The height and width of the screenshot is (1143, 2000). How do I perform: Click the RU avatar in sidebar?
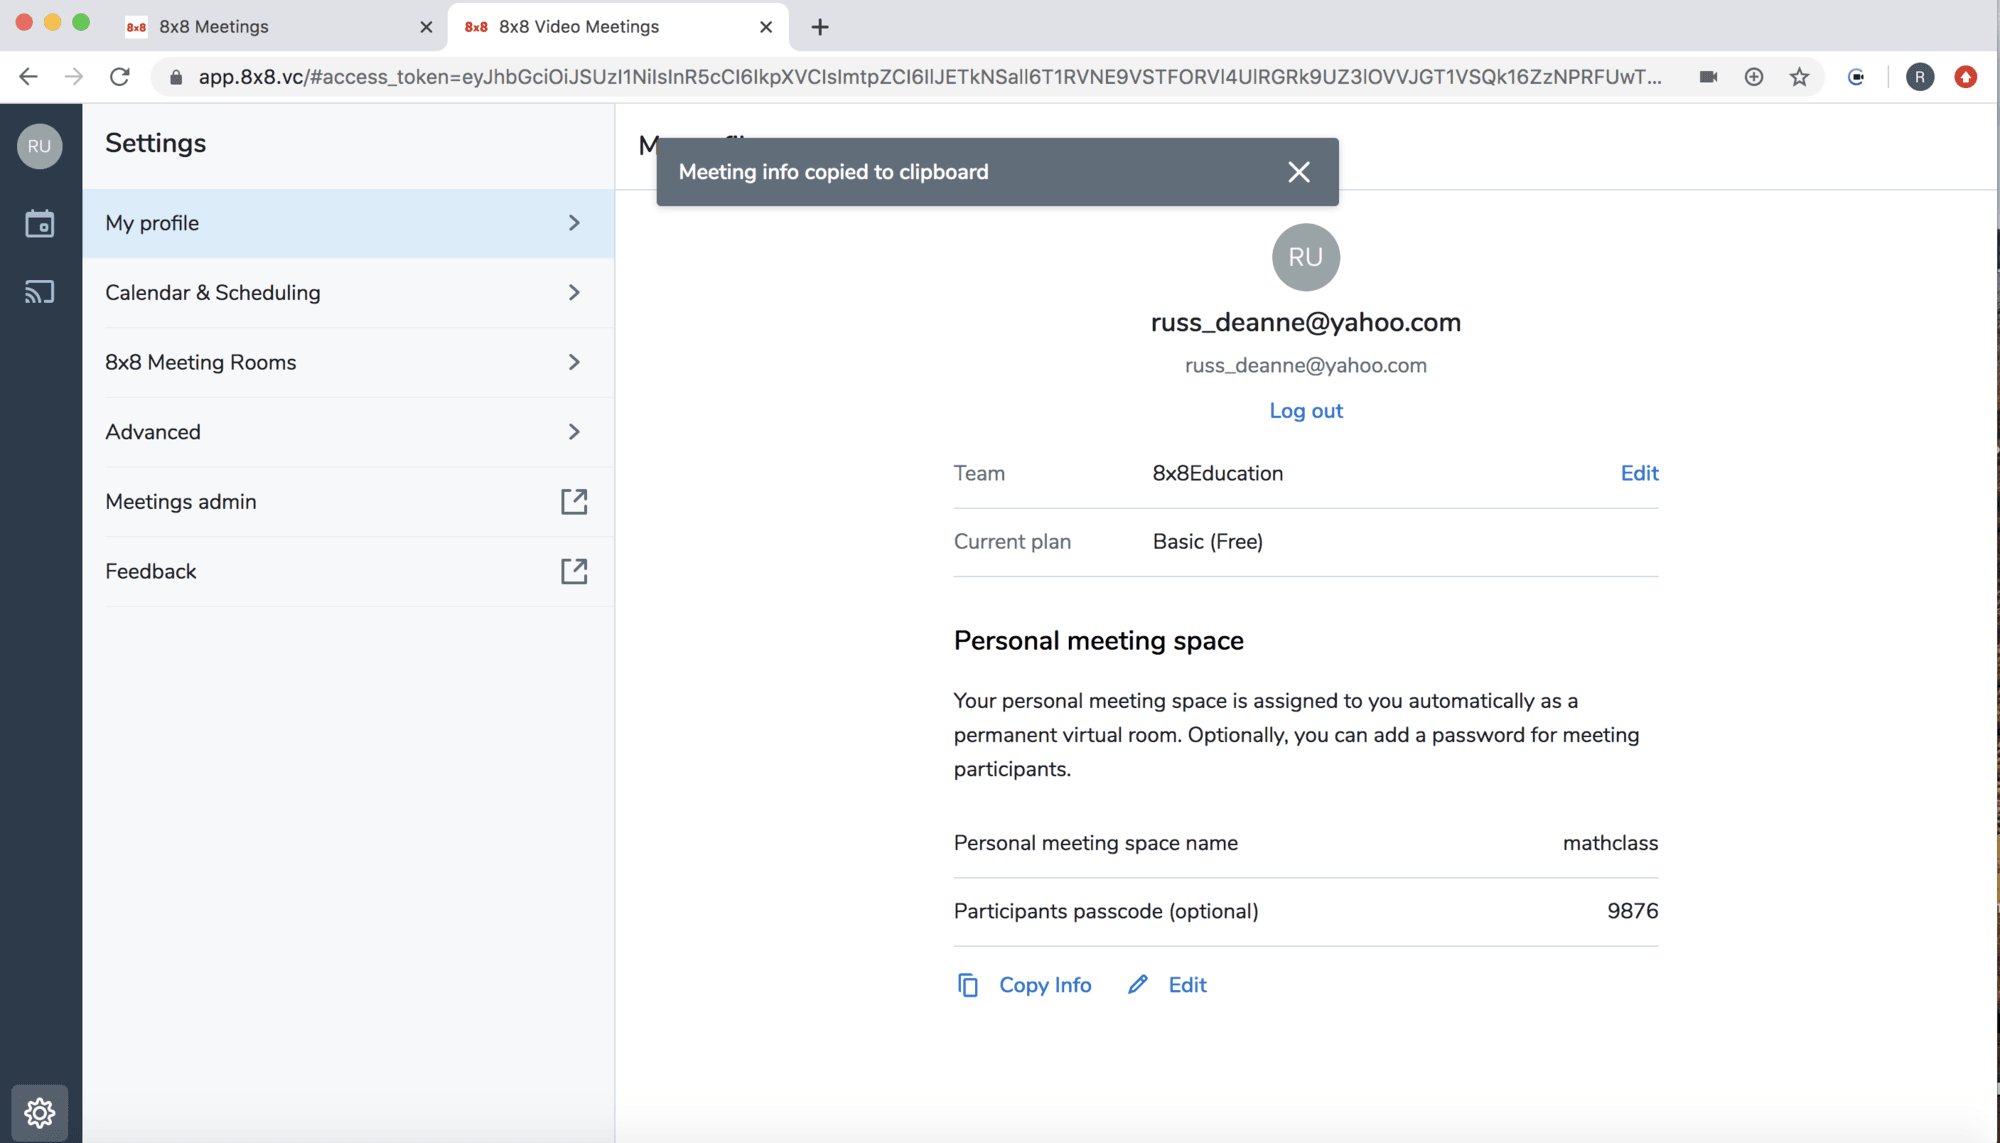(39, 146)
